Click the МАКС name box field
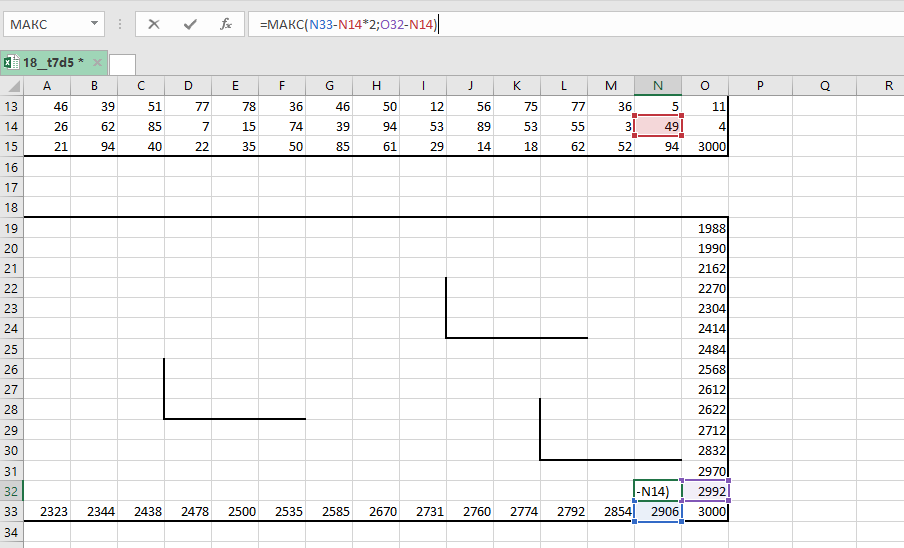 click(x=45, y=24)
